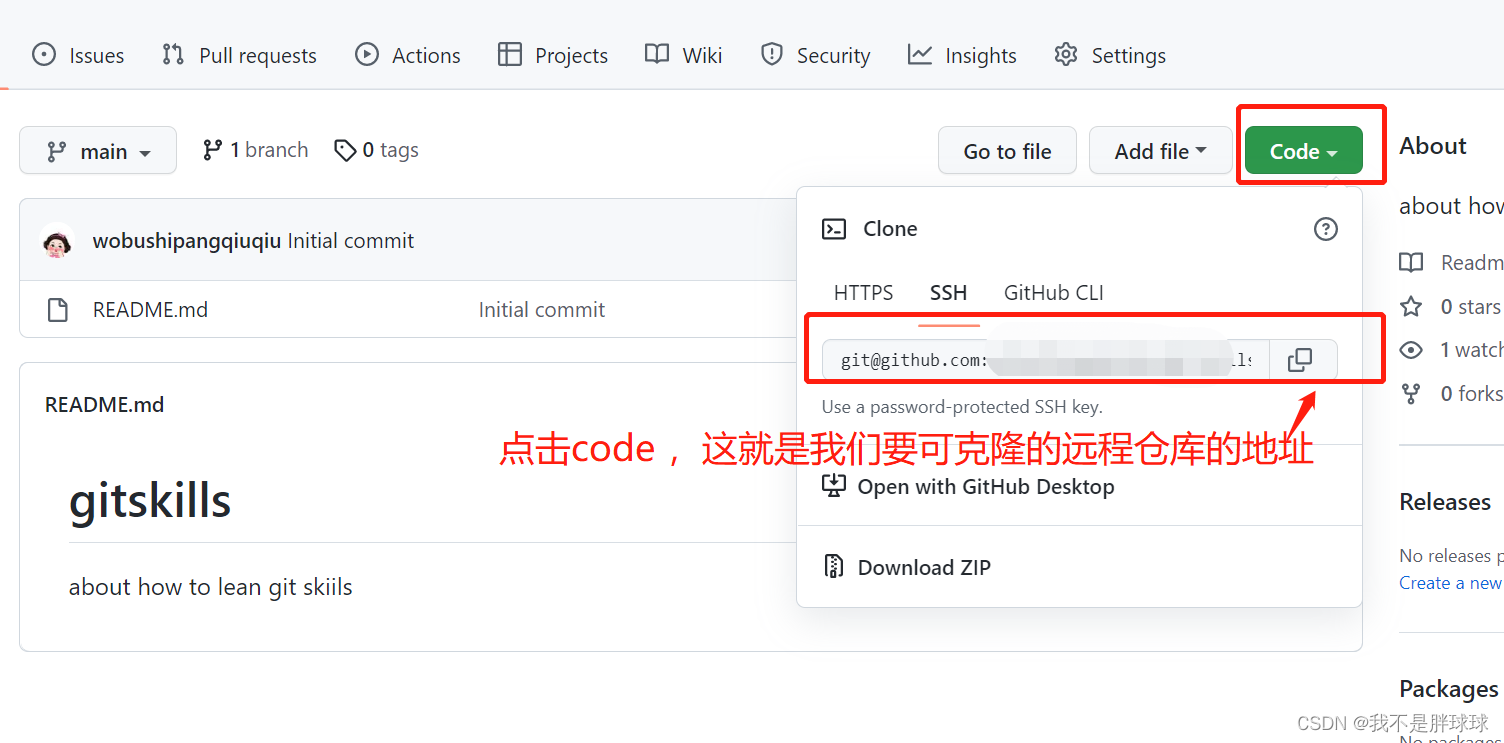Click Create a new release link
1504x743 pixels.
(1451, 583)
